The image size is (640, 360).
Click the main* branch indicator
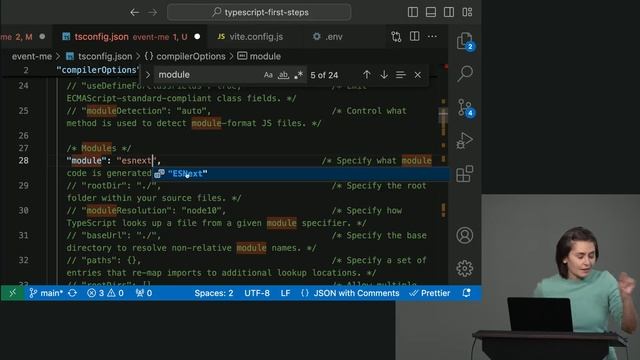pos(46,293)
